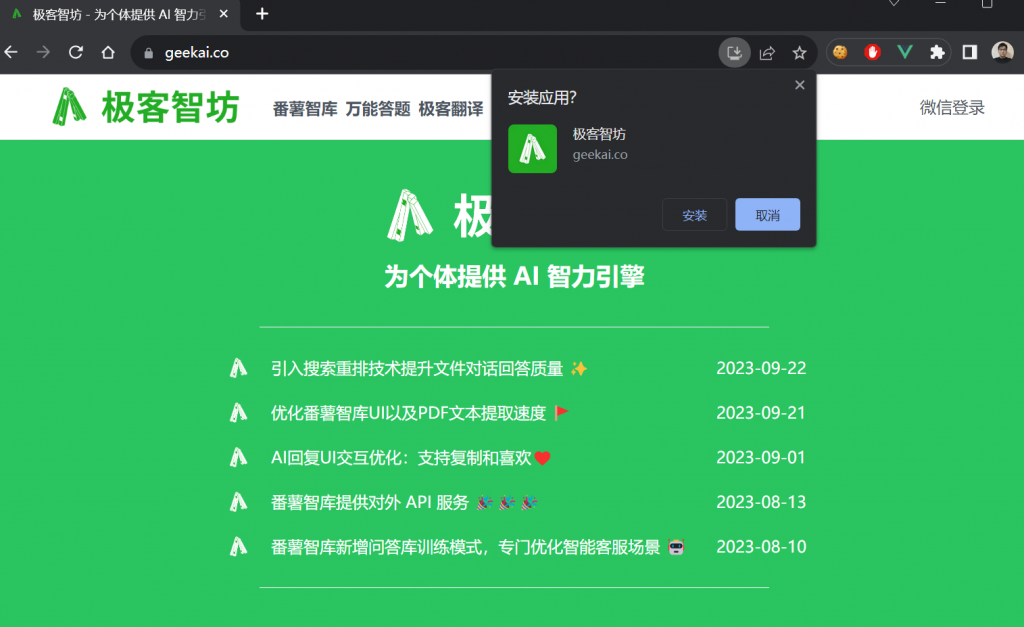Click the browser forward arrow

point(43,52)
